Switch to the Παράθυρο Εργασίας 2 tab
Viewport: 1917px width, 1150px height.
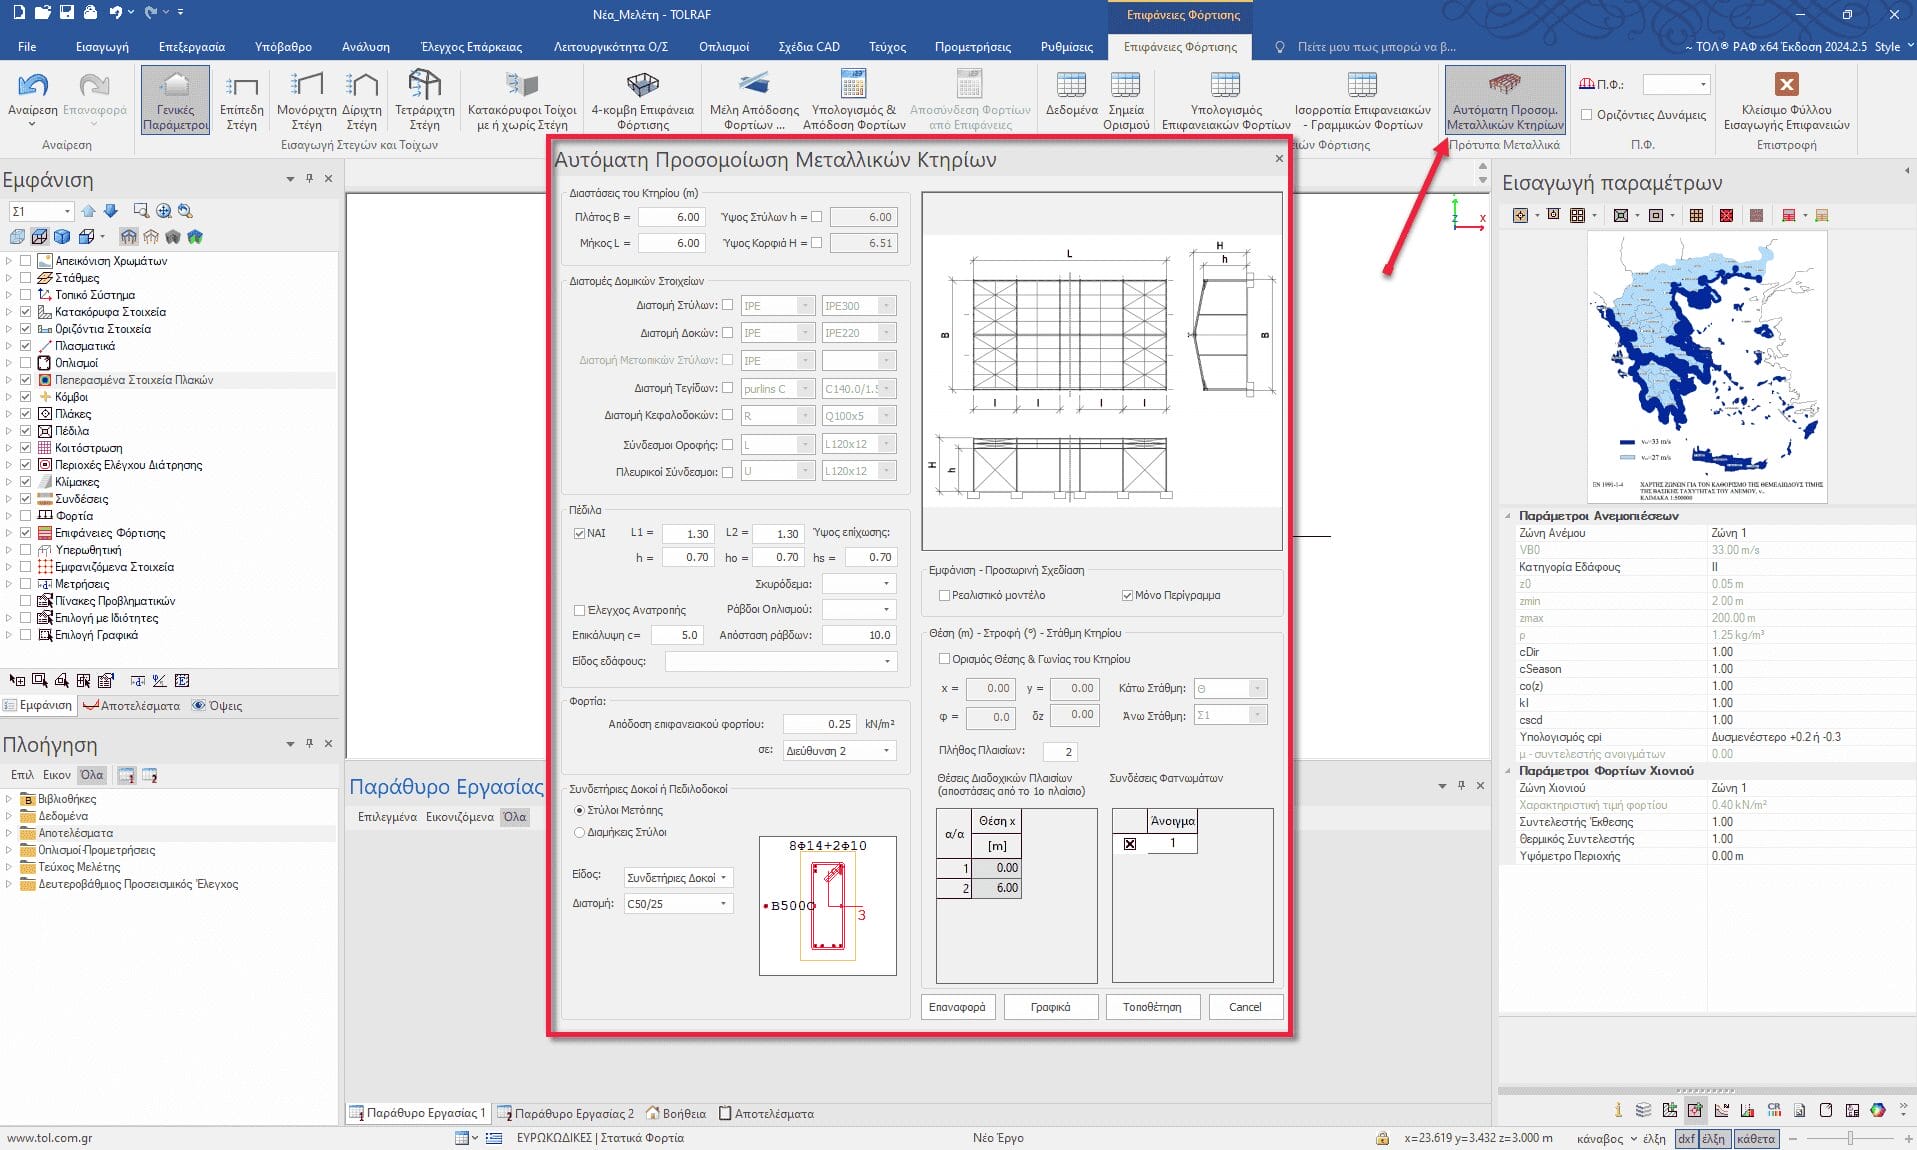566,1113
